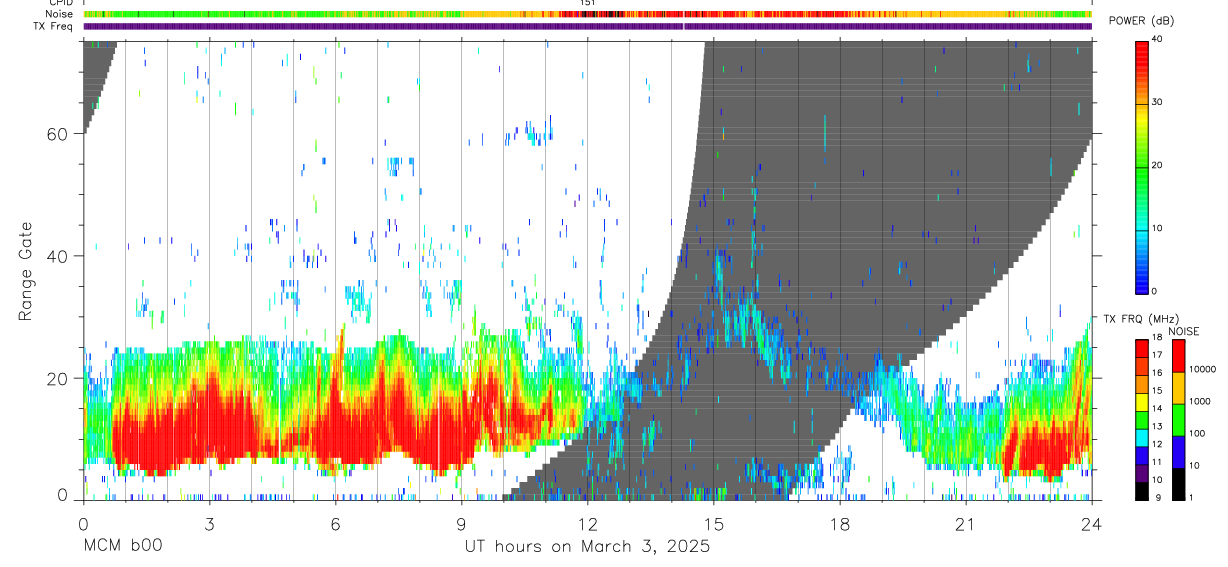Click the 'UT hours on March 3, 2025' label
Viewport: 1228px width, 567px height.
587,547
